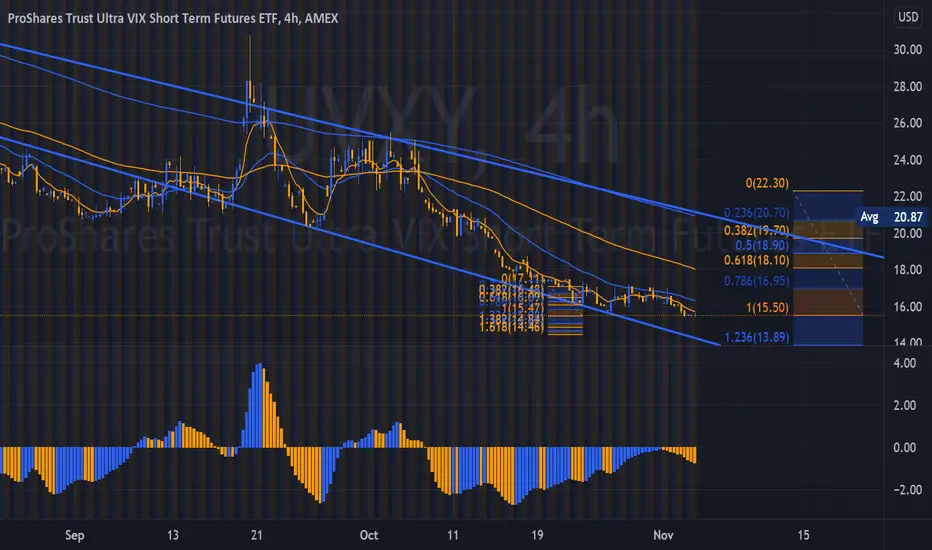Click the Oct date label on time axis
932x550 pixels.
coord(369,535)
